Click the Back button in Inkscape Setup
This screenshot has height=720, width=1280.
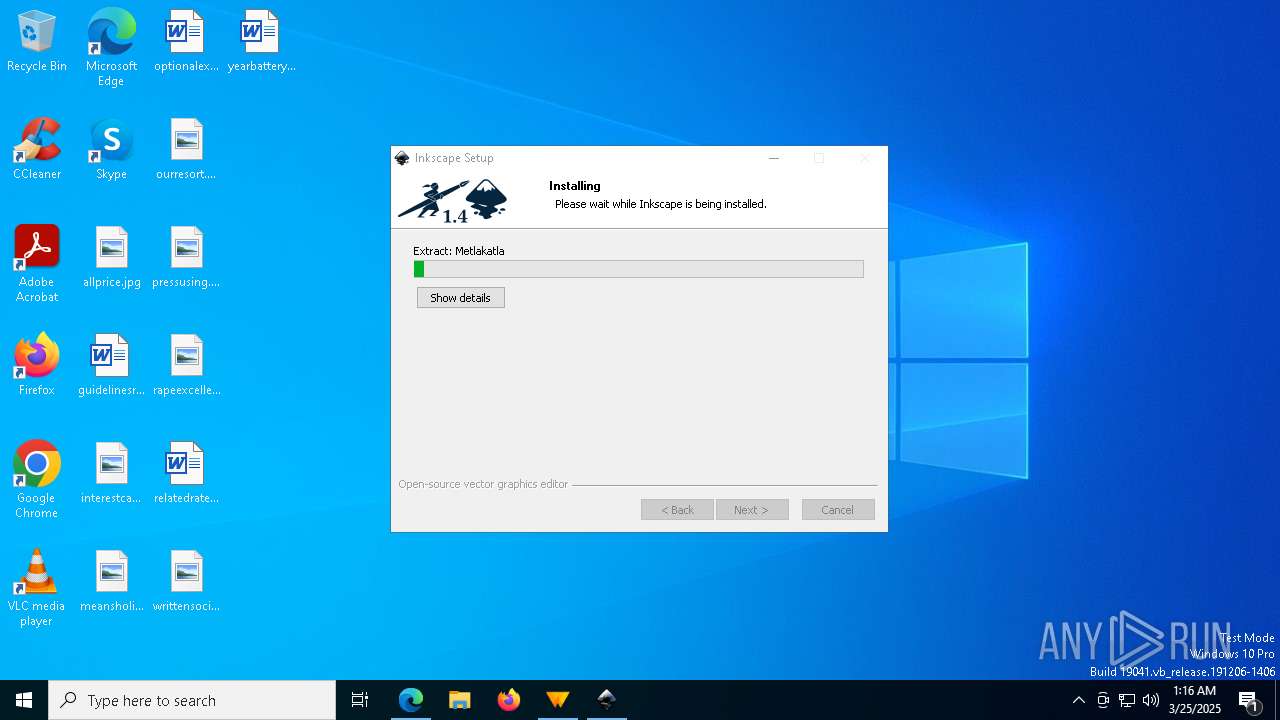click(677, 510)
